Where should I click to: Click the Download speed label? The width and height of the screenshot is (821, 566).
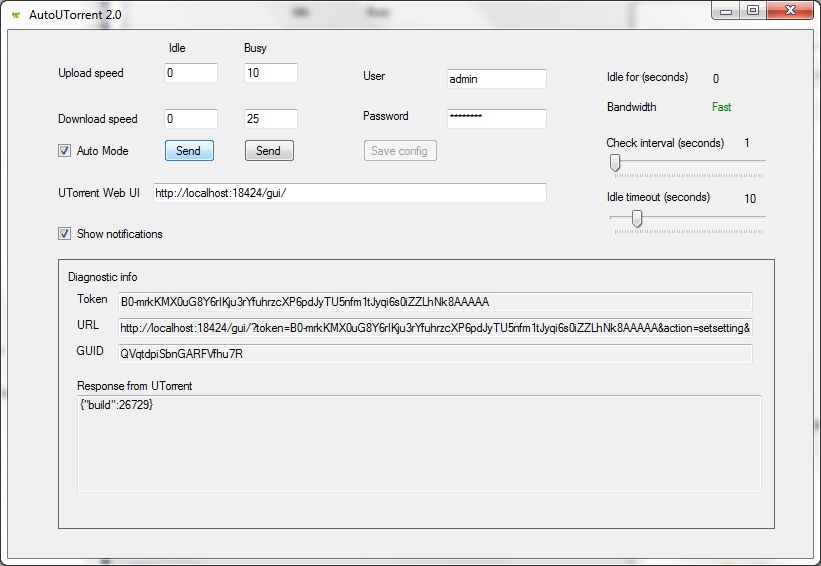click(x=97, y=119)
